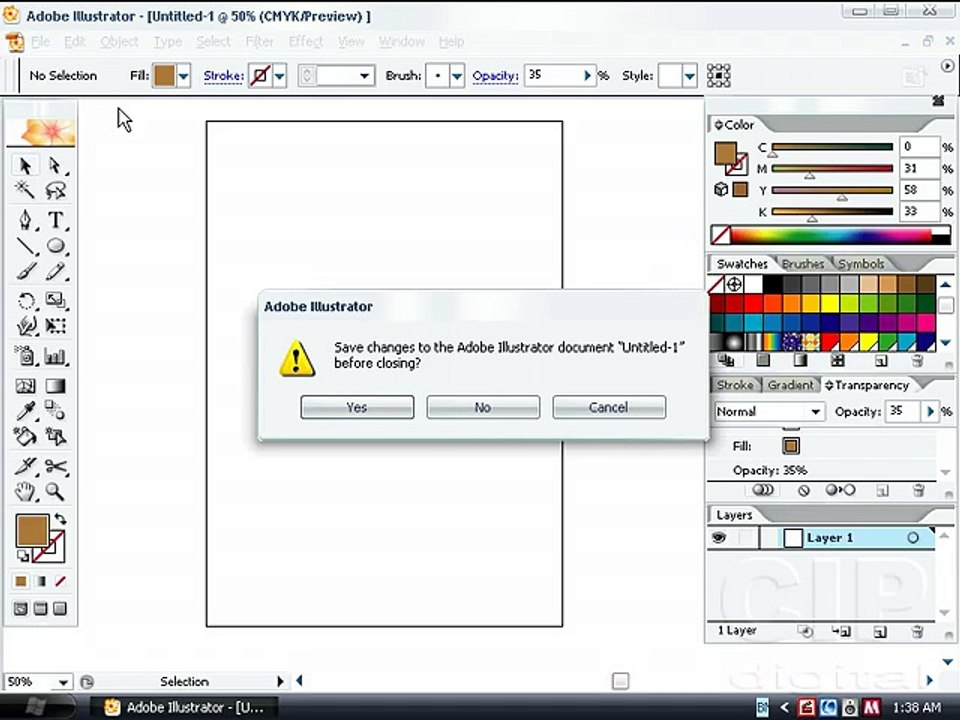Image resolution: width=960 pixels, height=720 pixels.
Task: Switch to the Gradient tab
Action: pos(790,385)
